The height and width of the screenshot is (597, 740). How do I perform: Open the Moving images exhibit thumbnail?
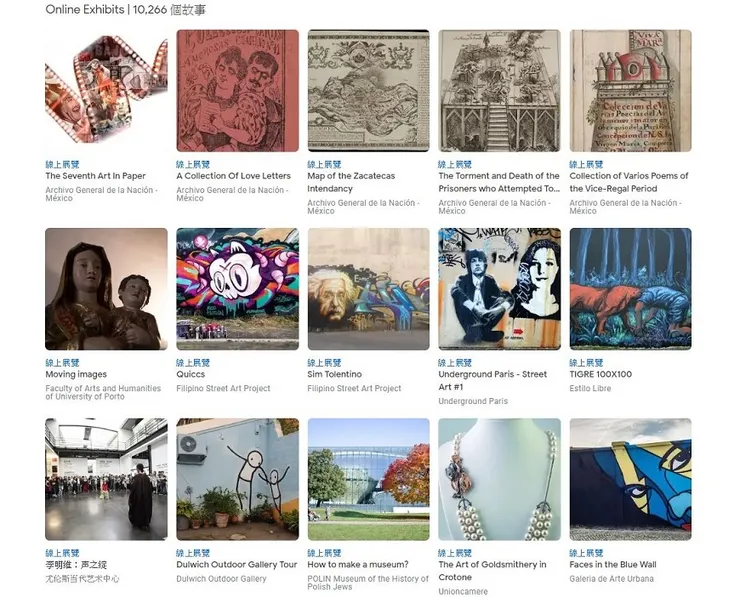tap(106, 289)
